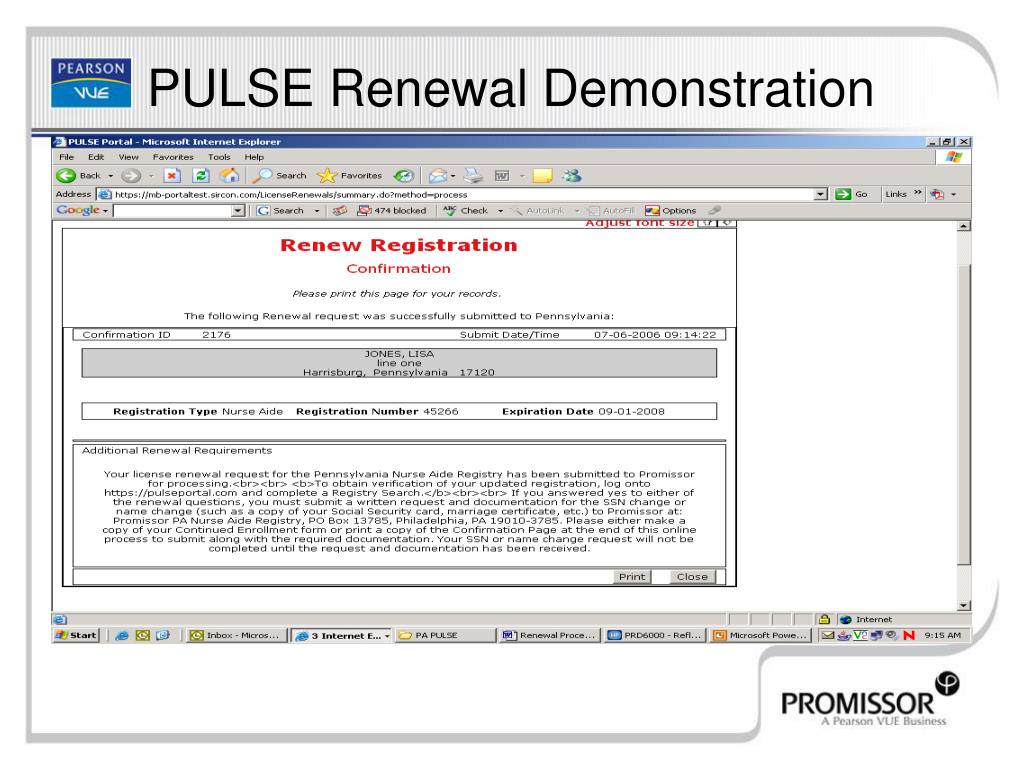Open the View menu
1024x768 pixels.
(129, 157)
